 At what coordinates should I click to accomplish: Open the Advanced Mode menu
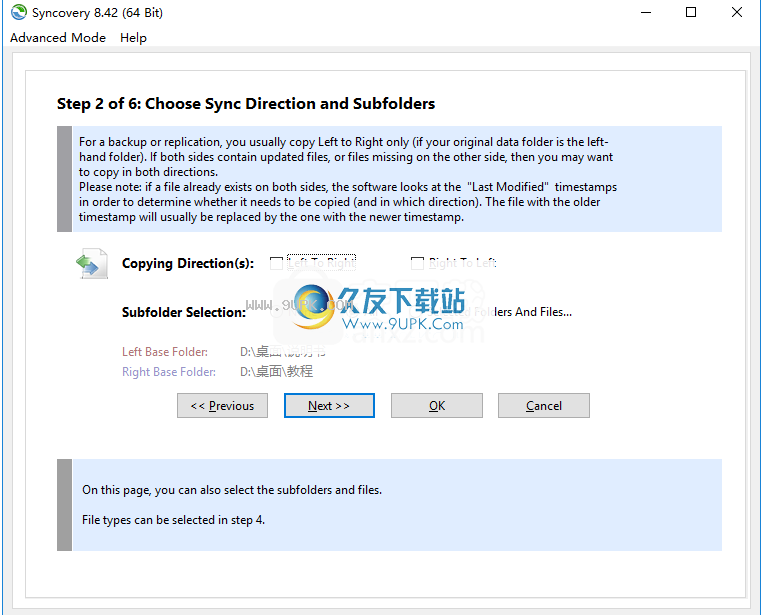pyautogui.click(x=58, y=38)
